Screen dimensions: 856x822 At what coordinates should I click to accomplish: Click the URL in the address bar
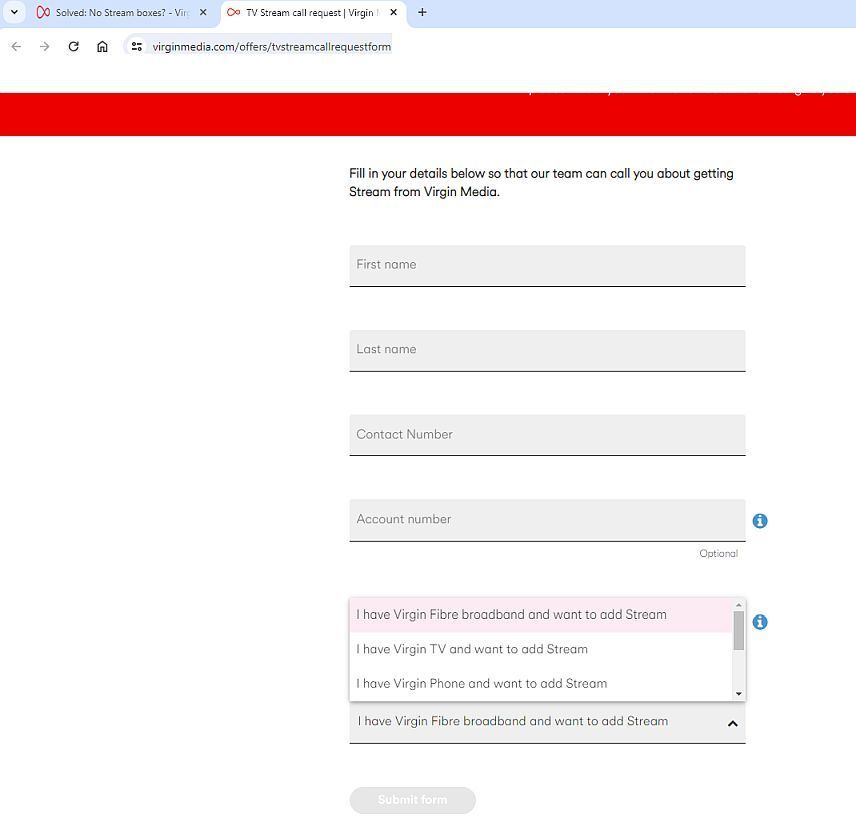point(271,46)
